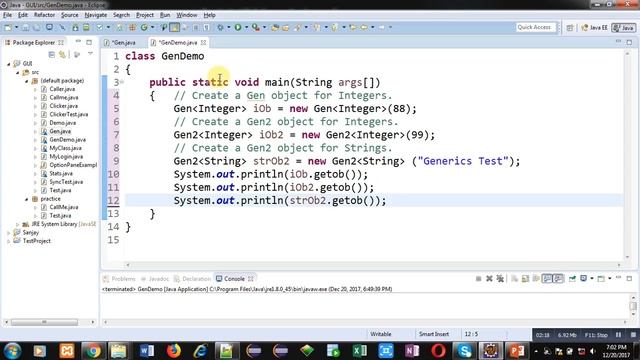Expand the TestProject node
Image resolution: width=640 pixels, height=360 pixels.
pyautogui.click(x=9, y=241)
